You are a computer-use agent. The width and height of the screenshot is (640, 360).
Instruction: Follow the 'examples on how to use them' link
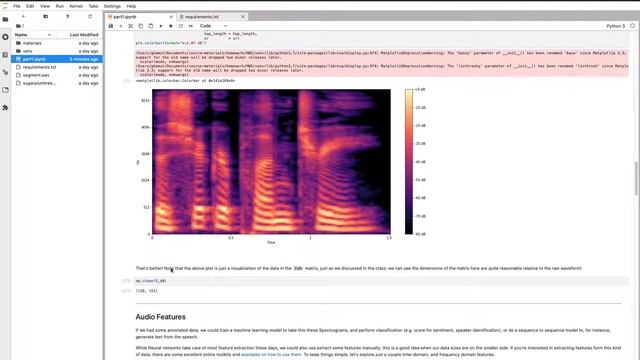pos(271,354)
